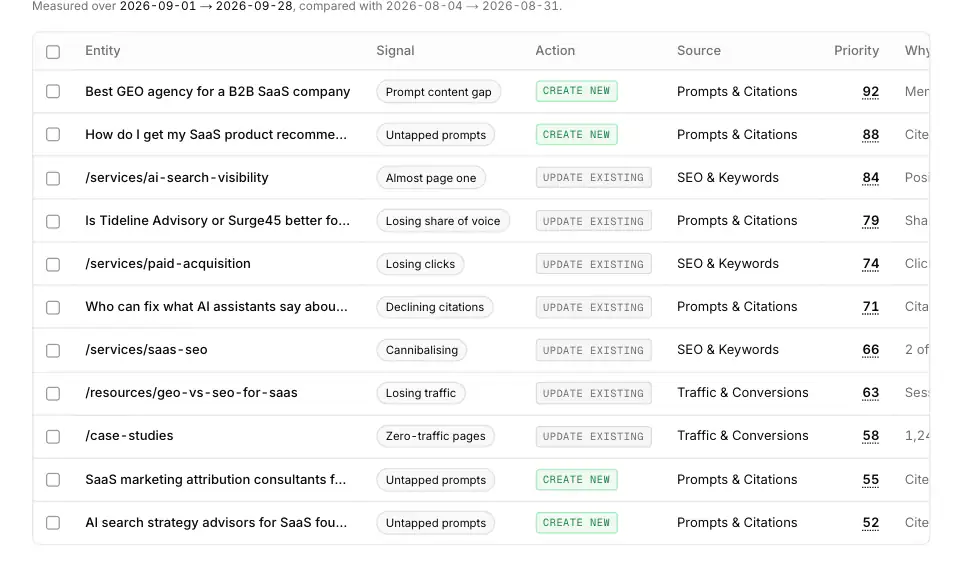Screen dimensions: 960x574
Task: Click priority score 52
Action: (x=871, y=523)
